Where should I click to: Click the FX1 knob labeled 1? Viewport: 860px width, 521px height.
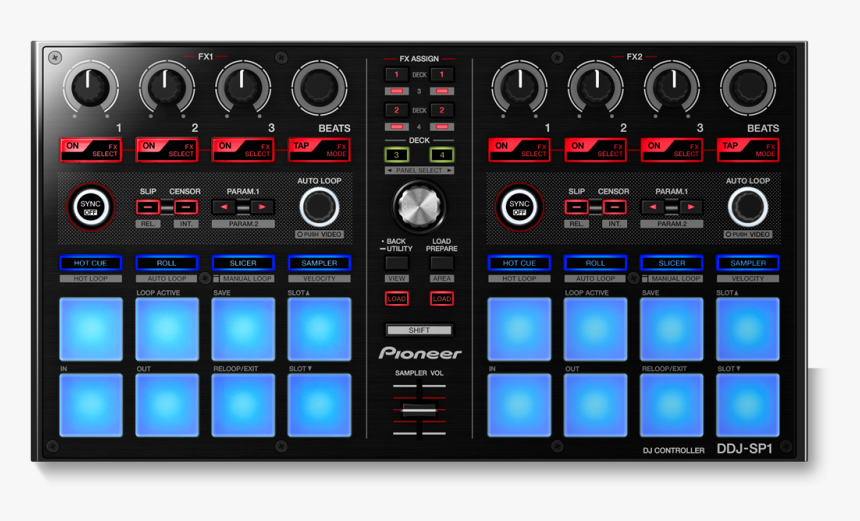[90, 88]
